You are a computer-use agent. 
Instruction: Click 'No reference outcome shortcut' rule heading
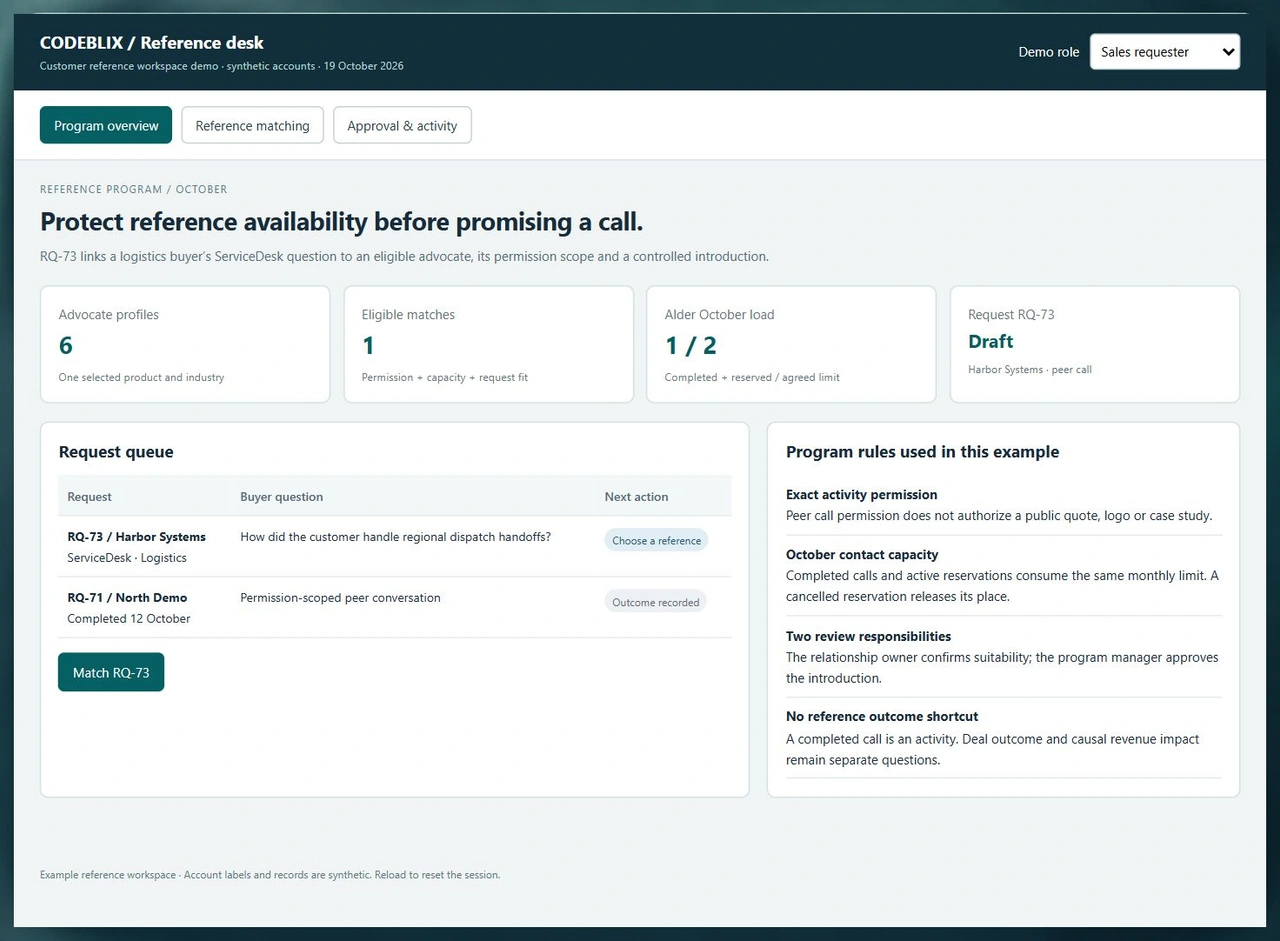pyautogui.click(x=882, y=716)
